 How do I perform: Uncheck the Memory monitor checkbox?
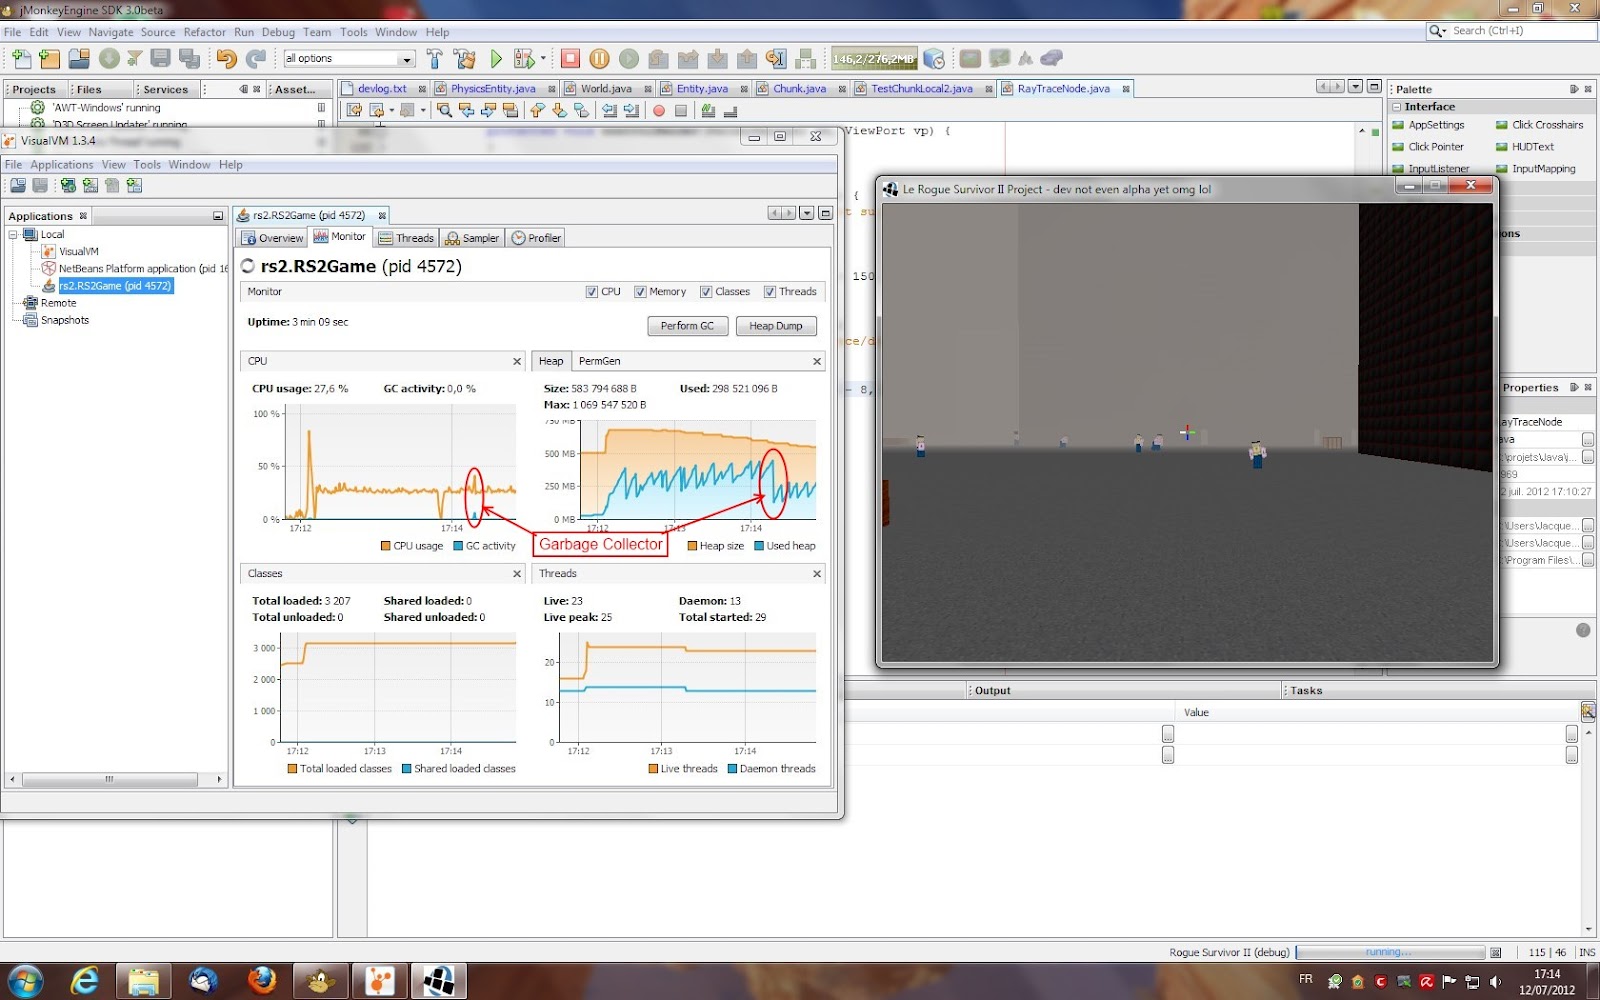[640, 292]
